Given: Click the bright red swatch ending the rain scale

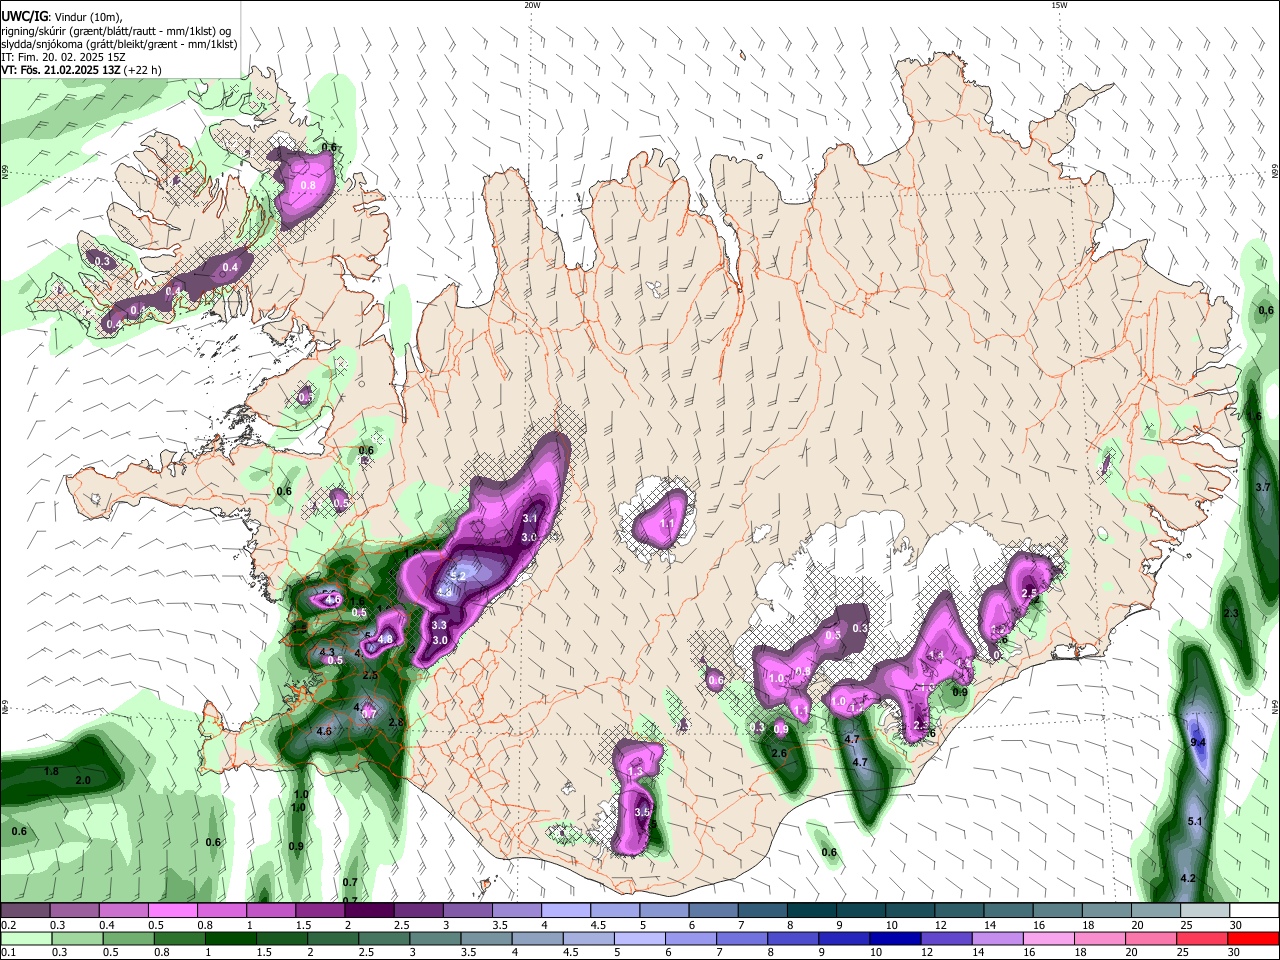Looking at the screenshot, I should click(x=1252, y=938).
